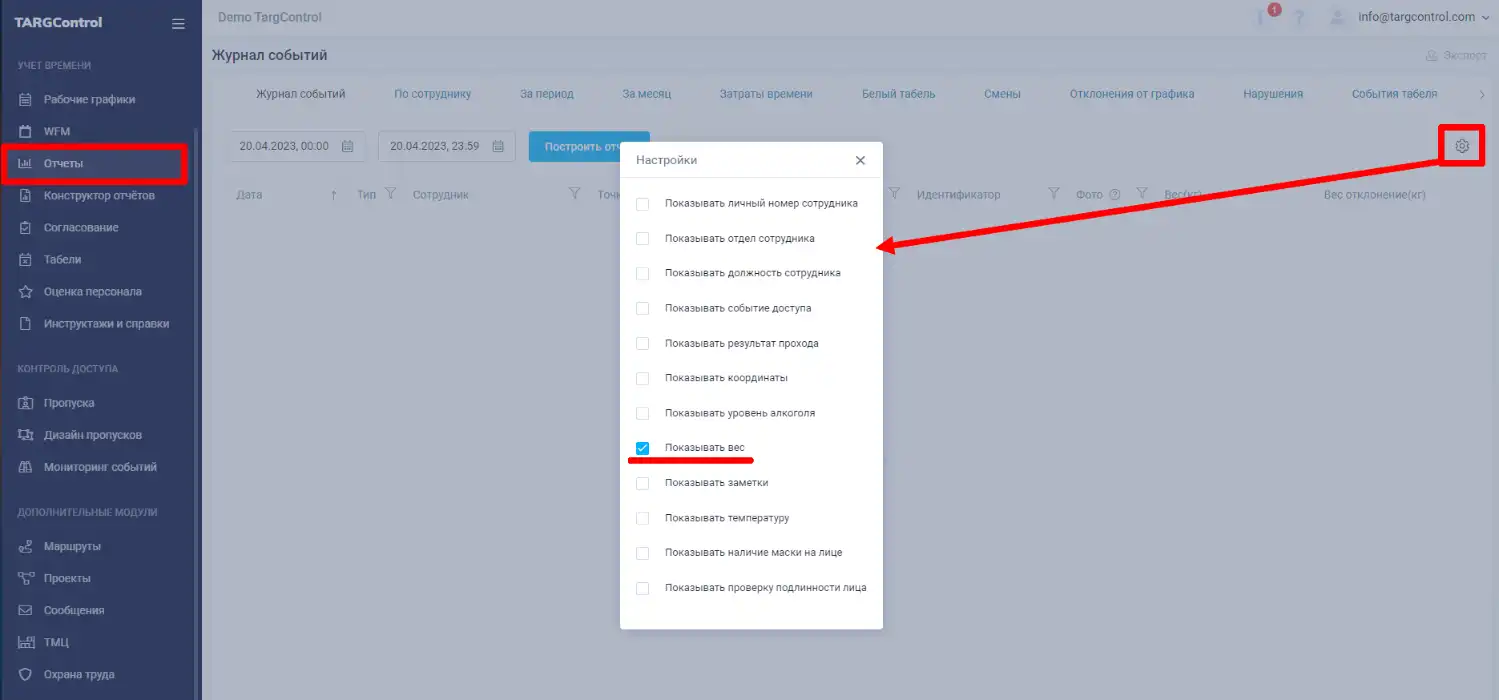1500x700 pixels.
Task: Open notifications with red badge
Action: 1265,16
